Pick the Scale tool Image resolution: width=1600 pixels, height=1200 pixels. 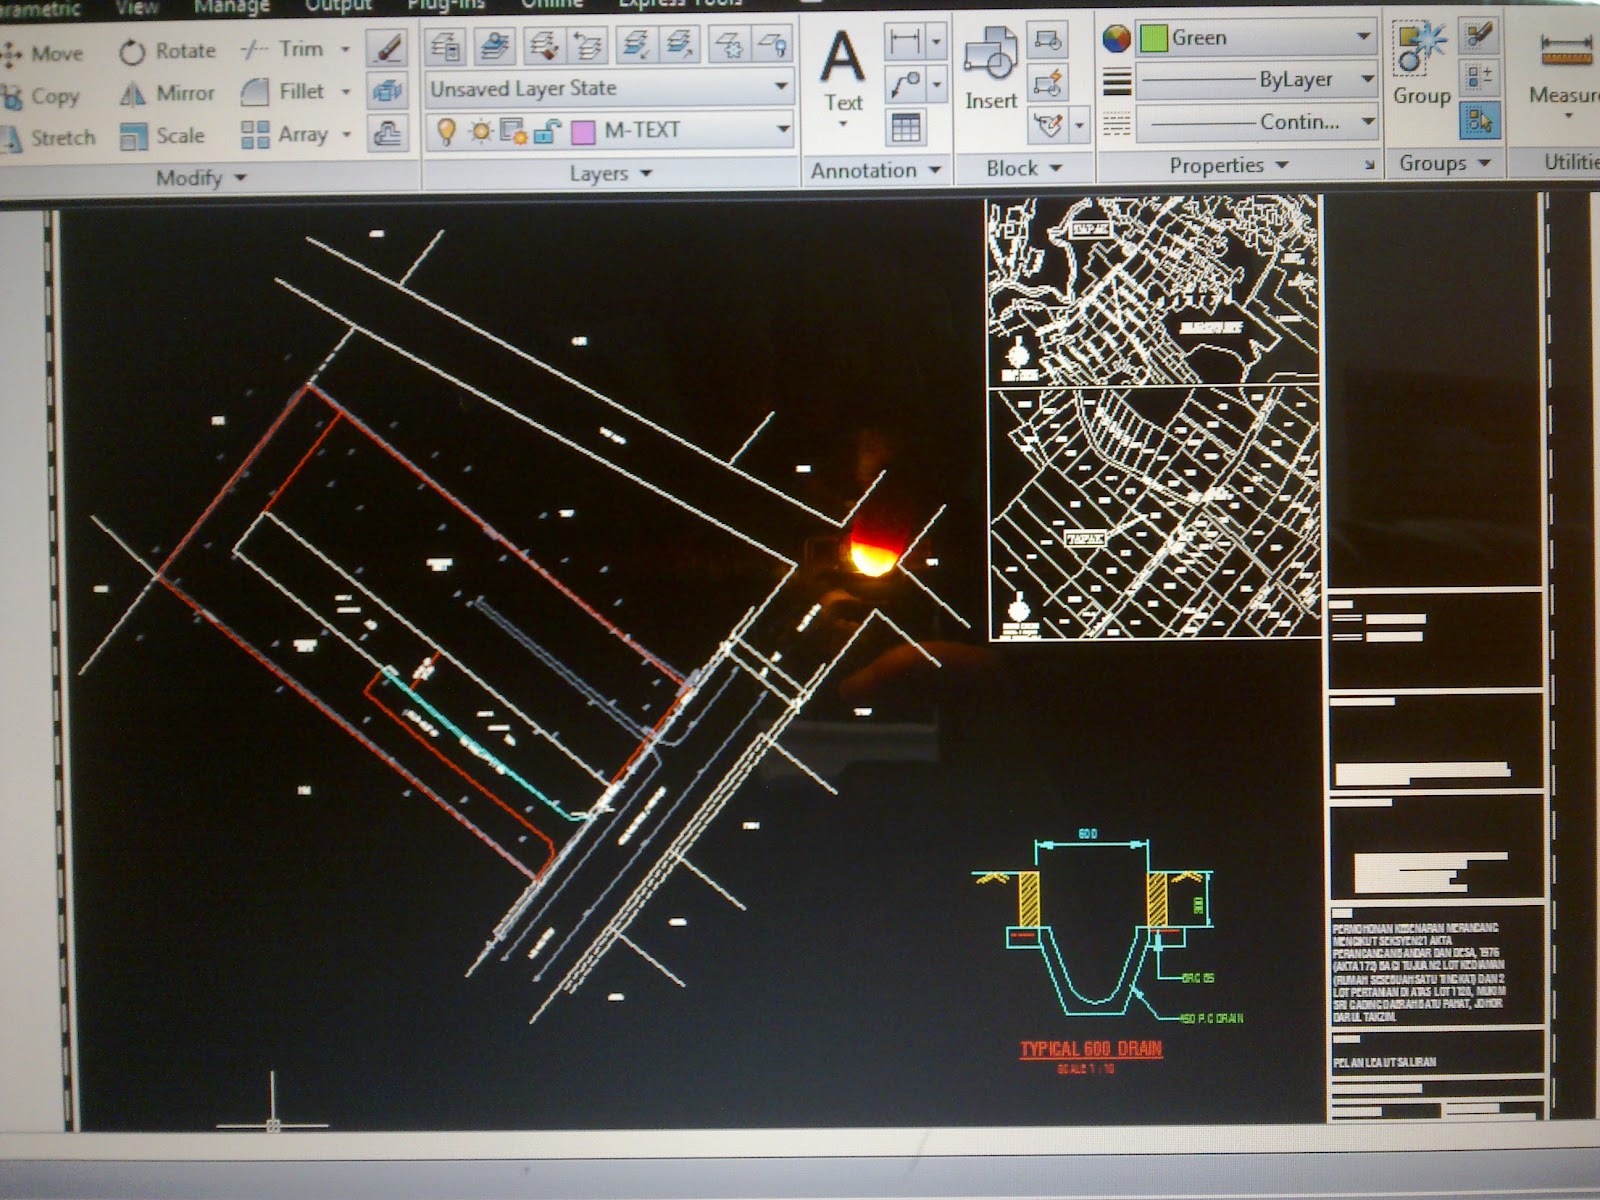[162, 135]
